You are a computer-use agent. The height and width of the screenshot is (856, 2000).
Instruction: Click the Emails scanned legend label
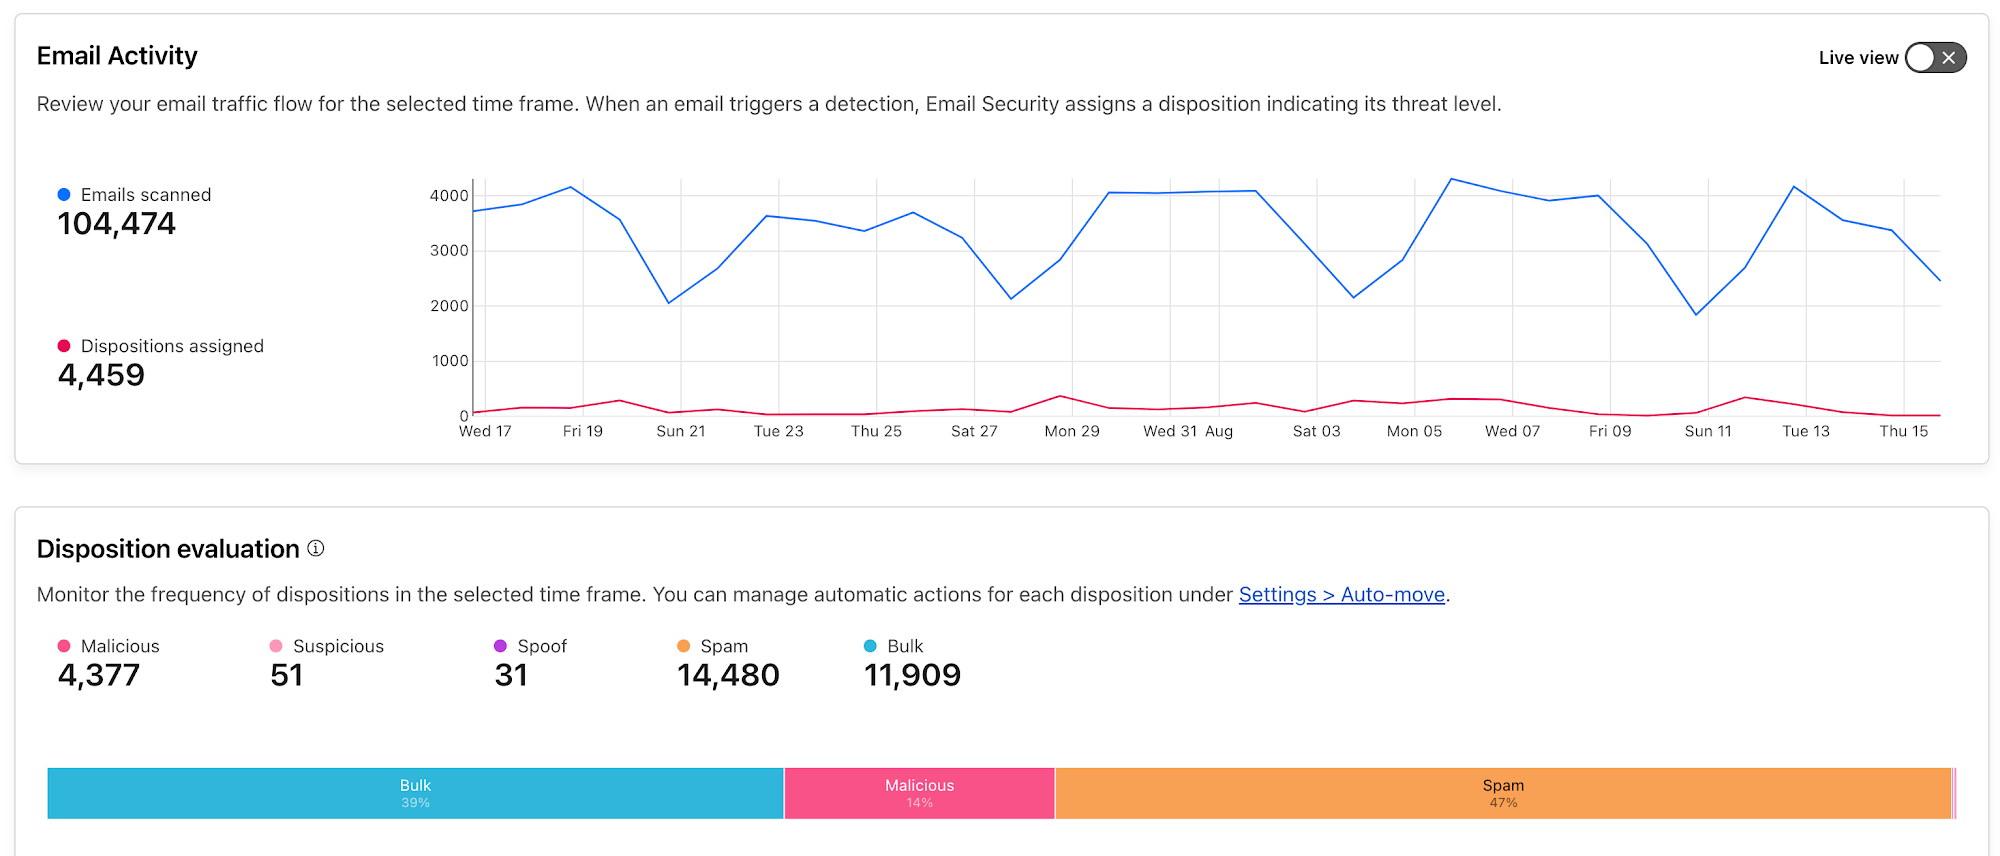146,195
